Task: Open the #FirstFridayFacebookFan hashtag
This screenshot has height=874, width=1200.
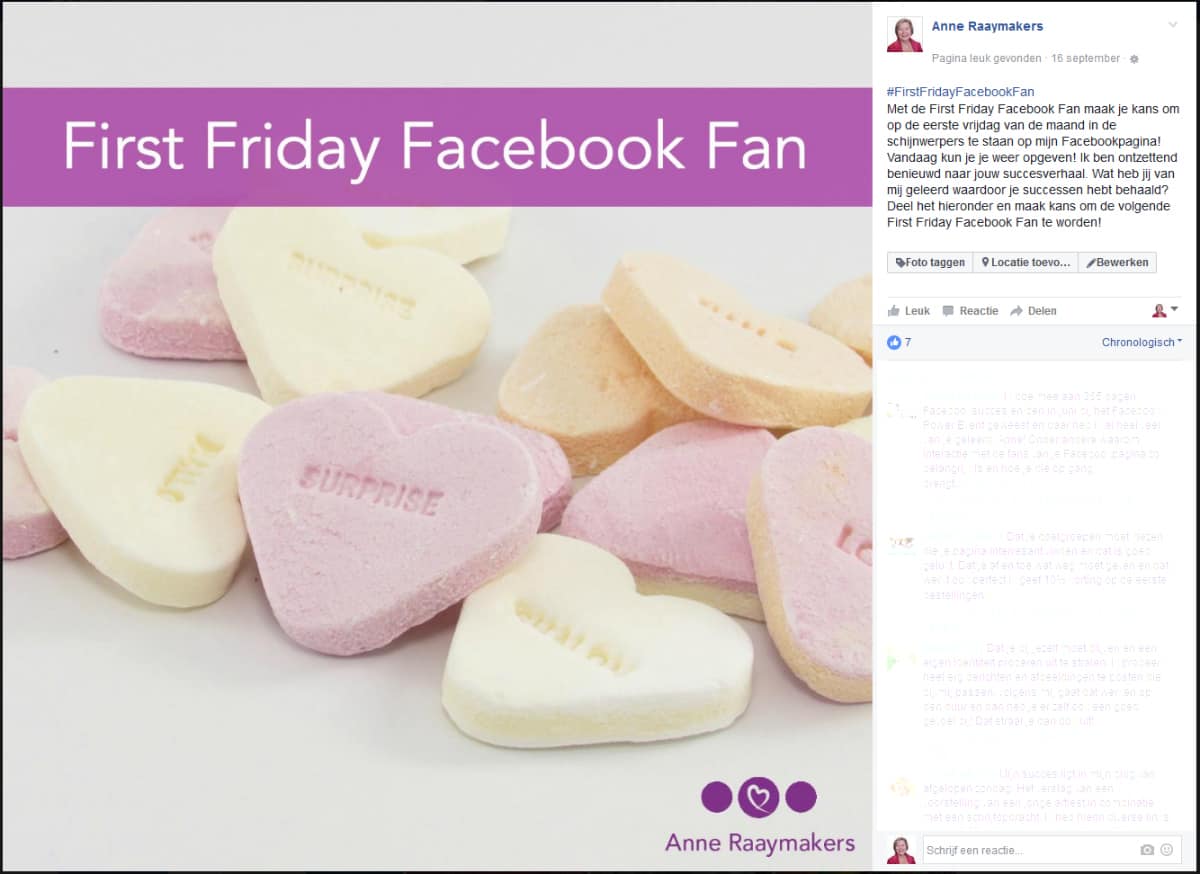Action: click(960, 92)
